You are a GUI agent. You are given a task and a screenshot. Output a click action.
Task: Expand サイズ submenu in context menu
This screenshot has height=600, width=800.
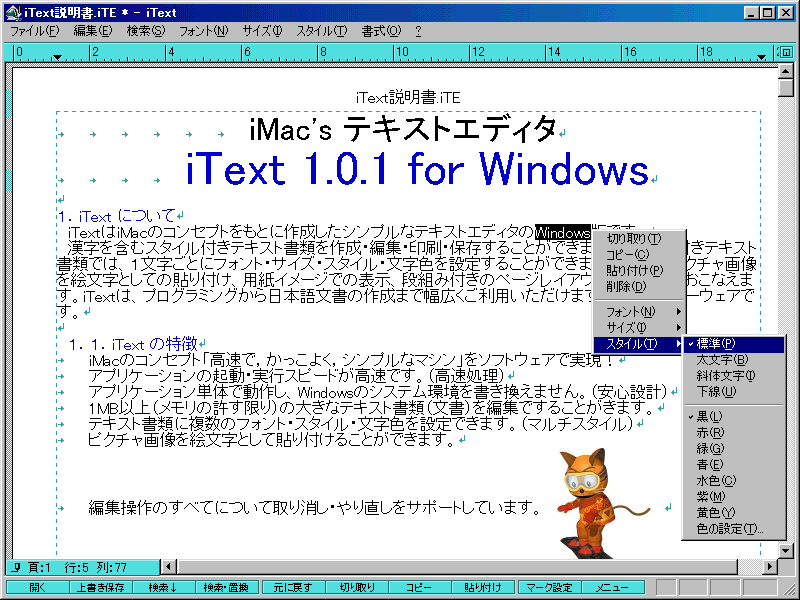click(638, 328)
